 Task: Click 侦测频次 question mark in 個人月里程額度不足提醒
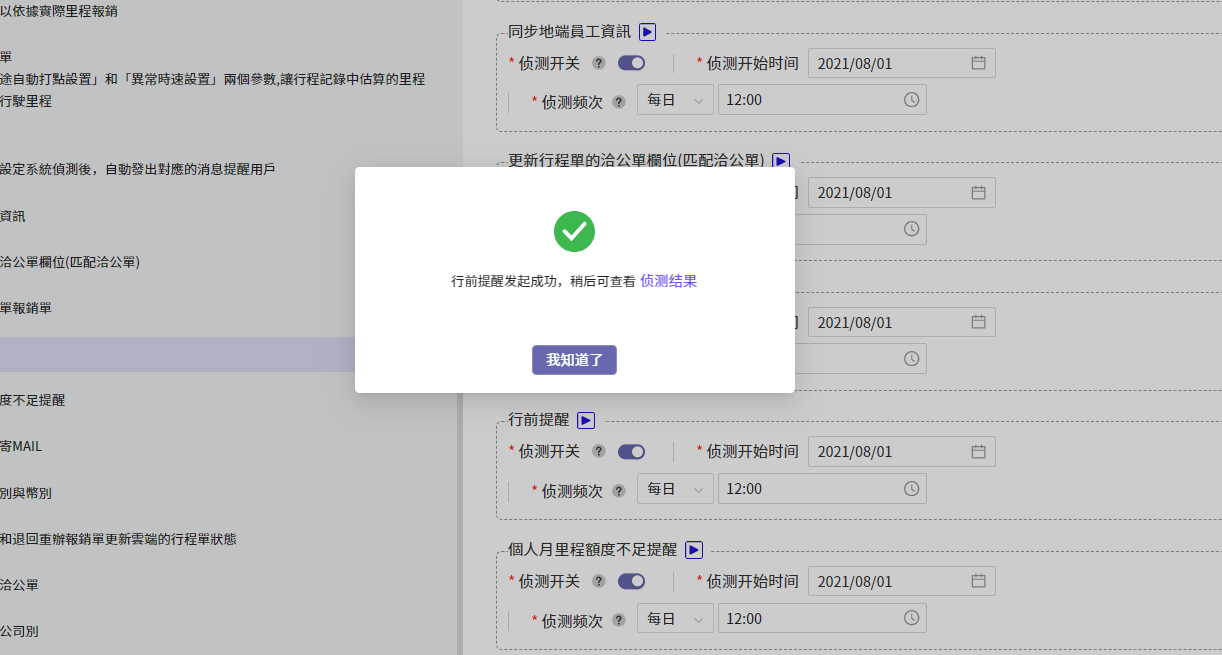pos(619,620)
